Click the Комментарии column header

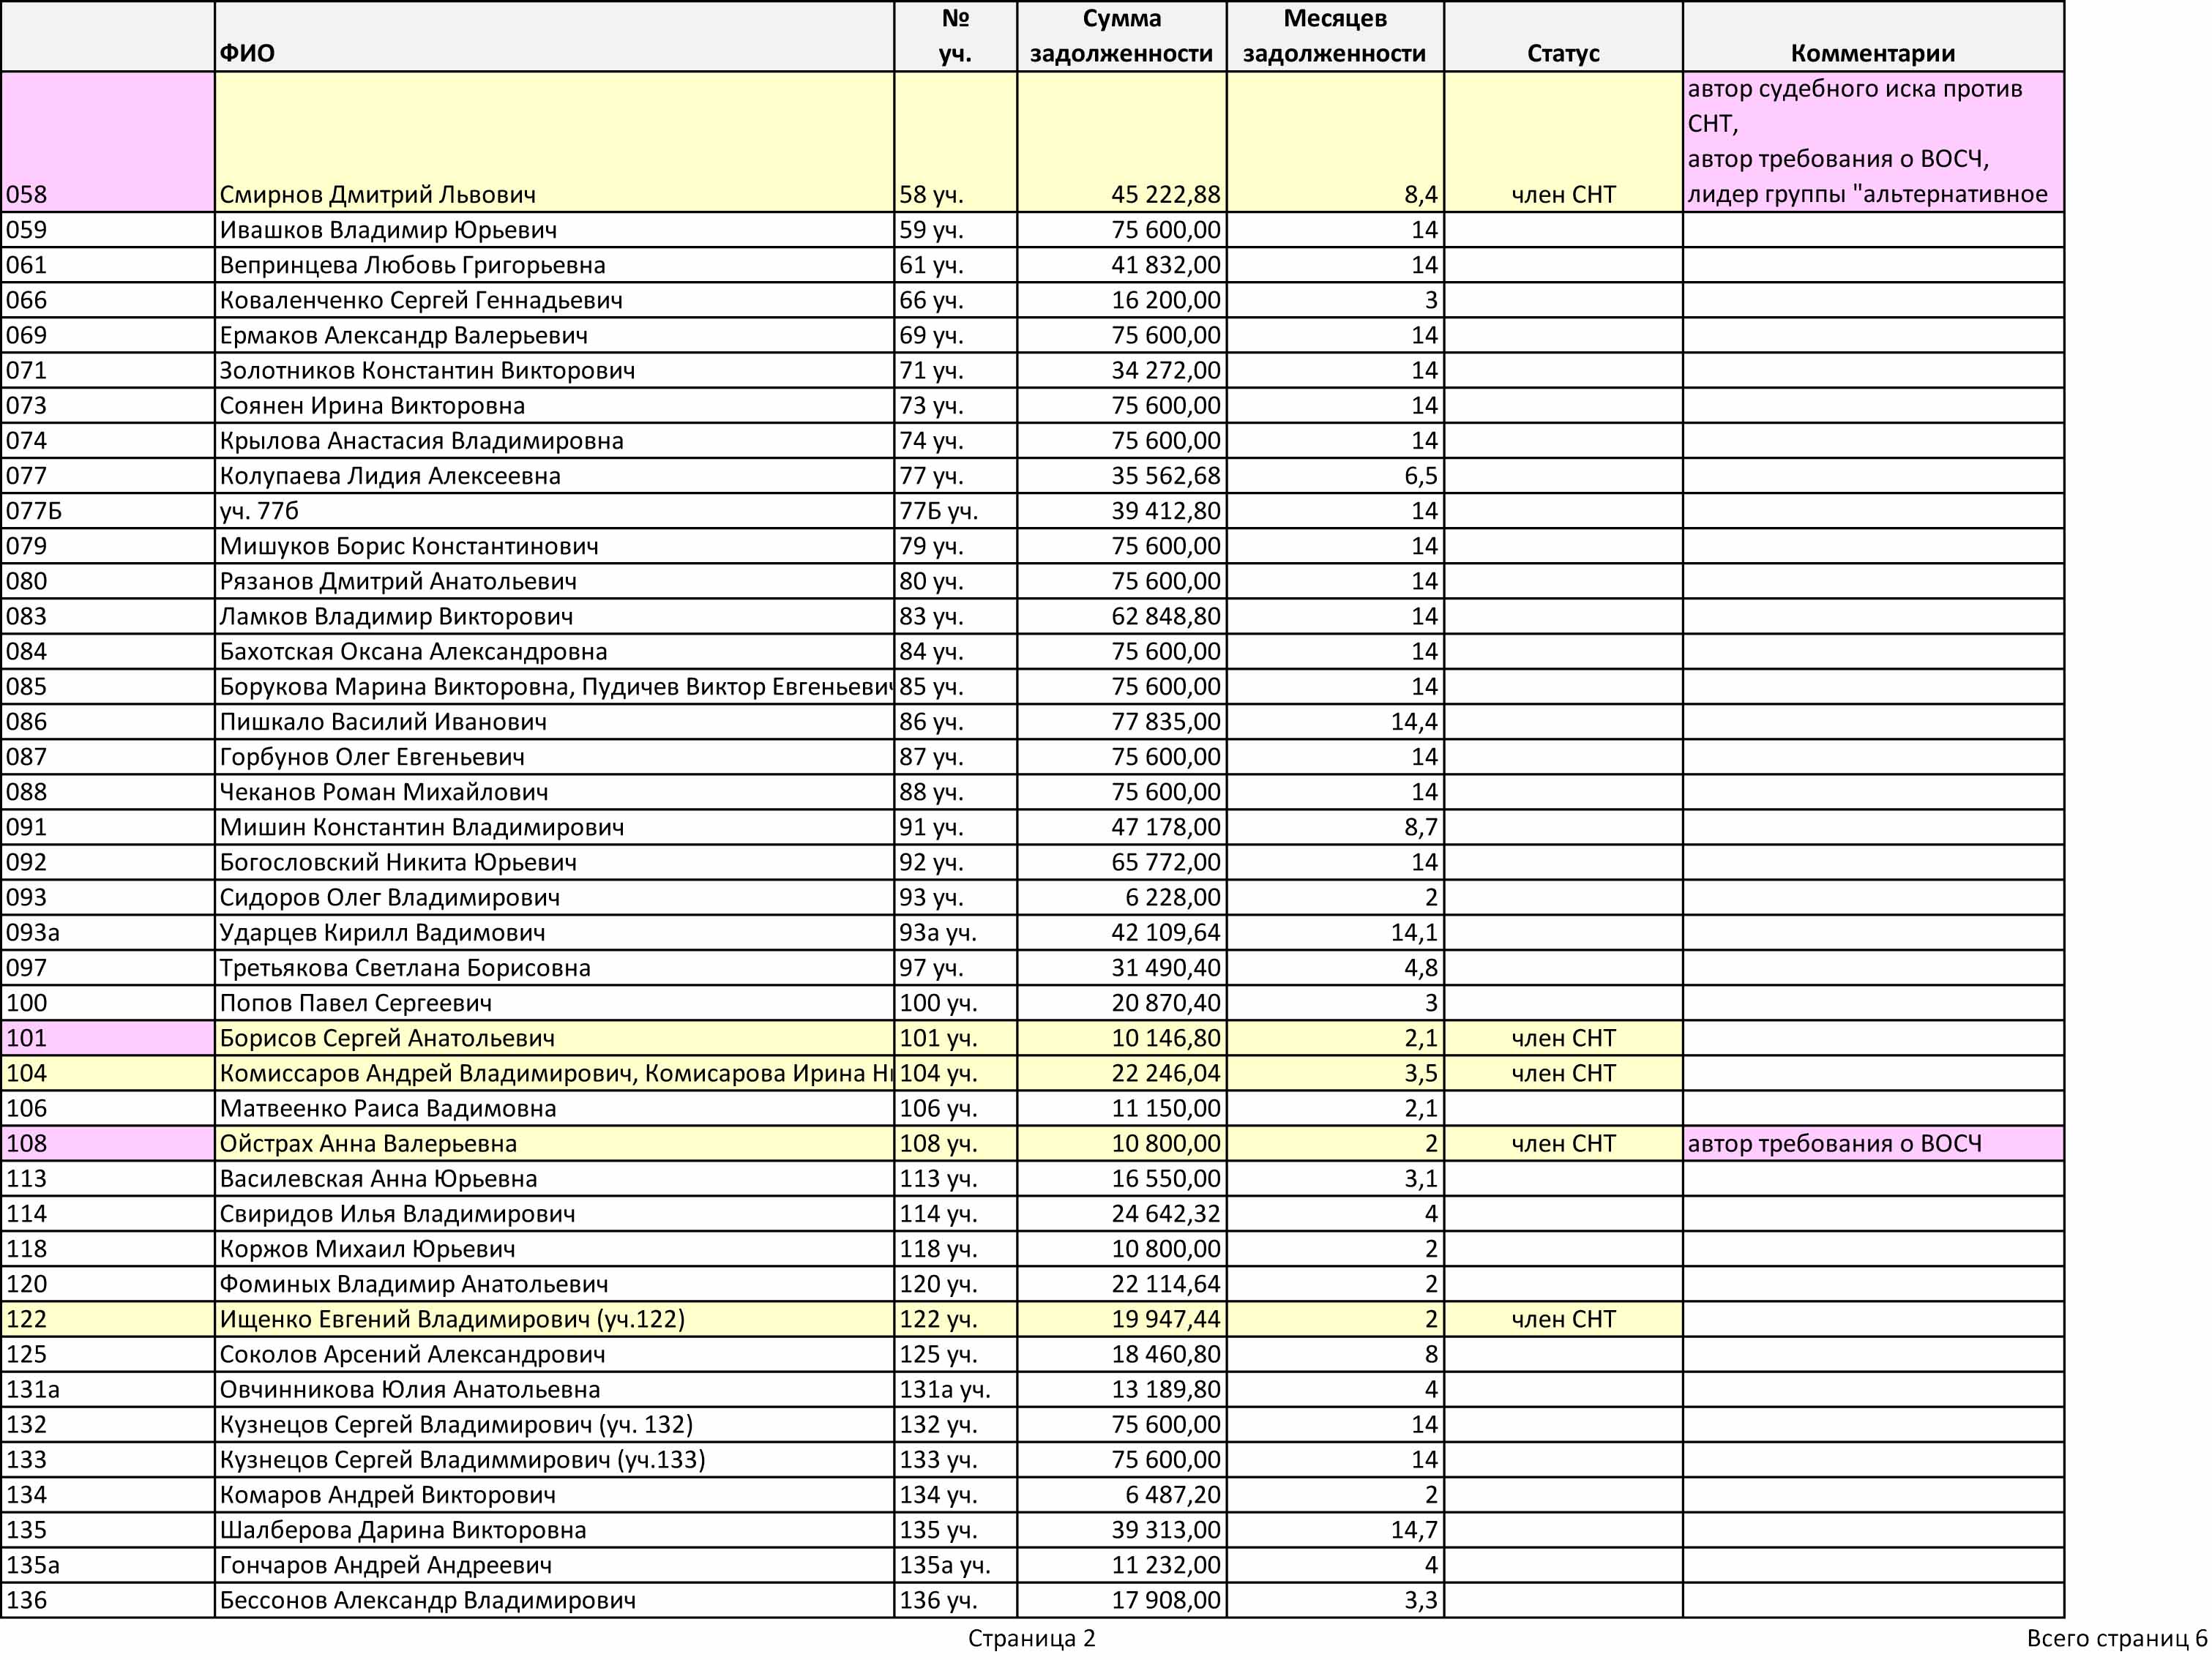click(x=1873, y=36)
